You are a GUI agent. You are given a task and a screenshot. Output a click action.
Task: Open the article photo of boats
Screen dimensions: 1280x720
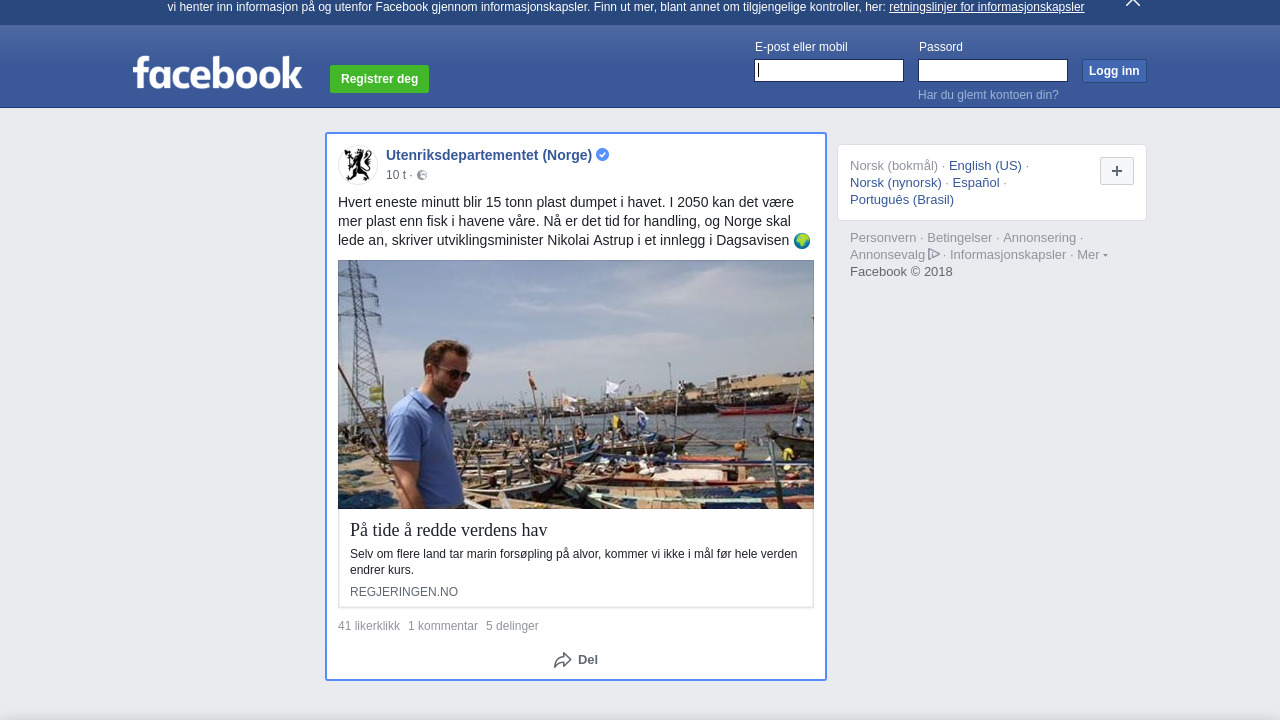click(x=575, y=384)
